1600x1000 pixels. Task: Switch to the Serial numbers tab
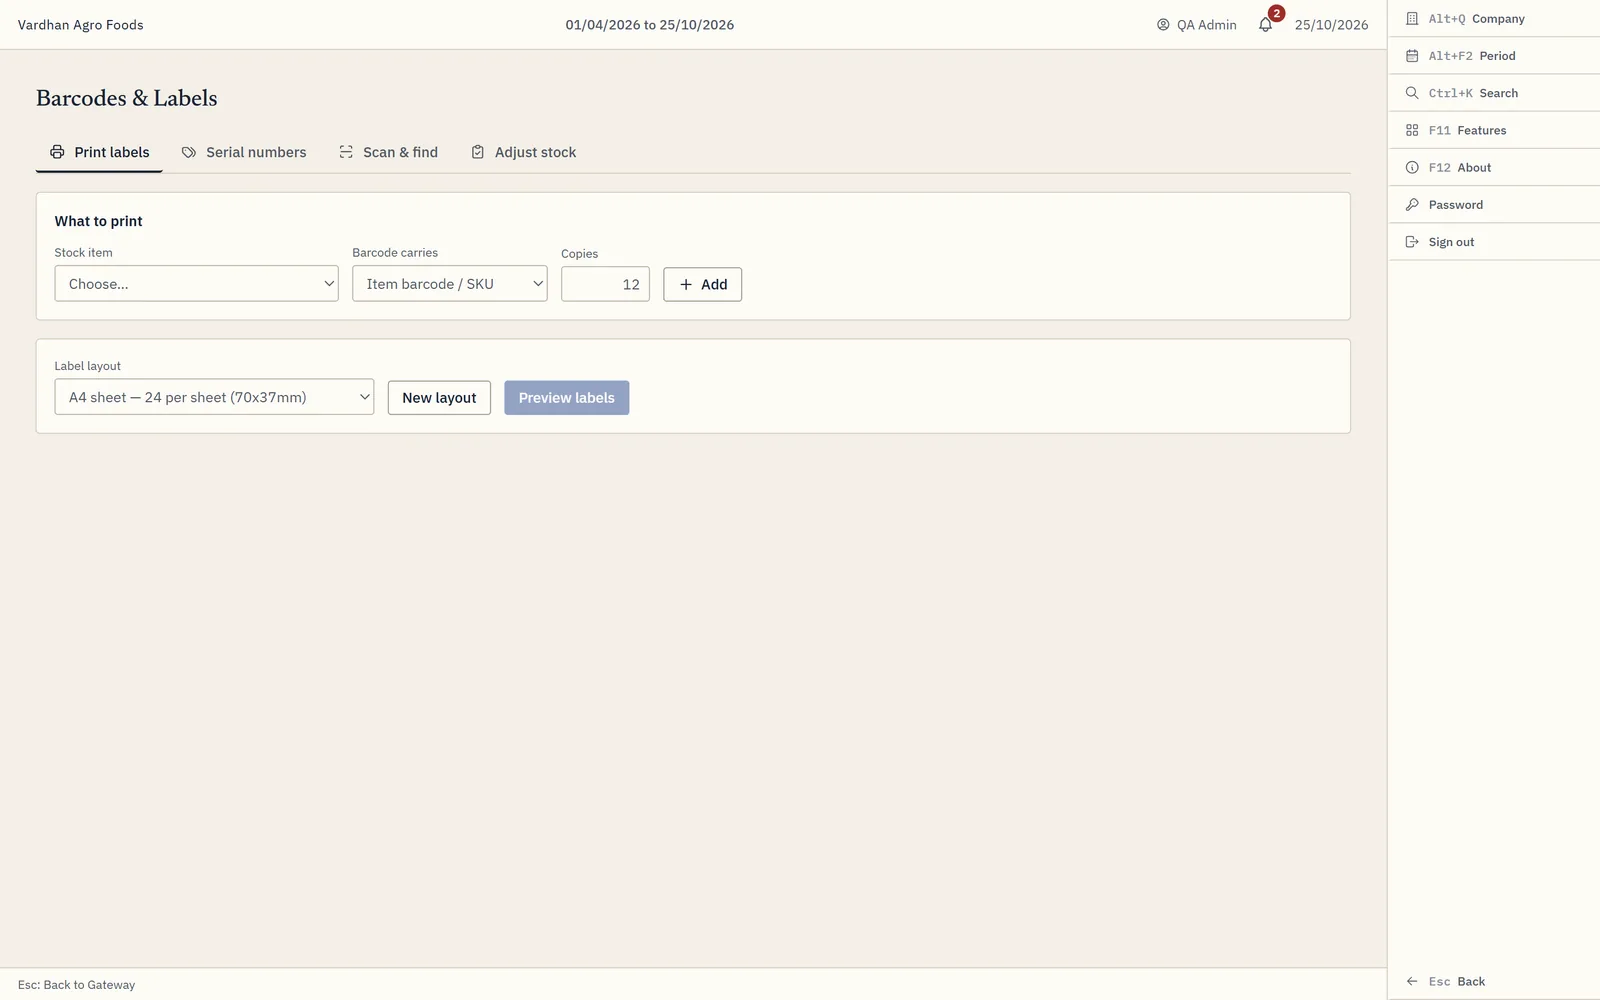[x=244, y=152]
